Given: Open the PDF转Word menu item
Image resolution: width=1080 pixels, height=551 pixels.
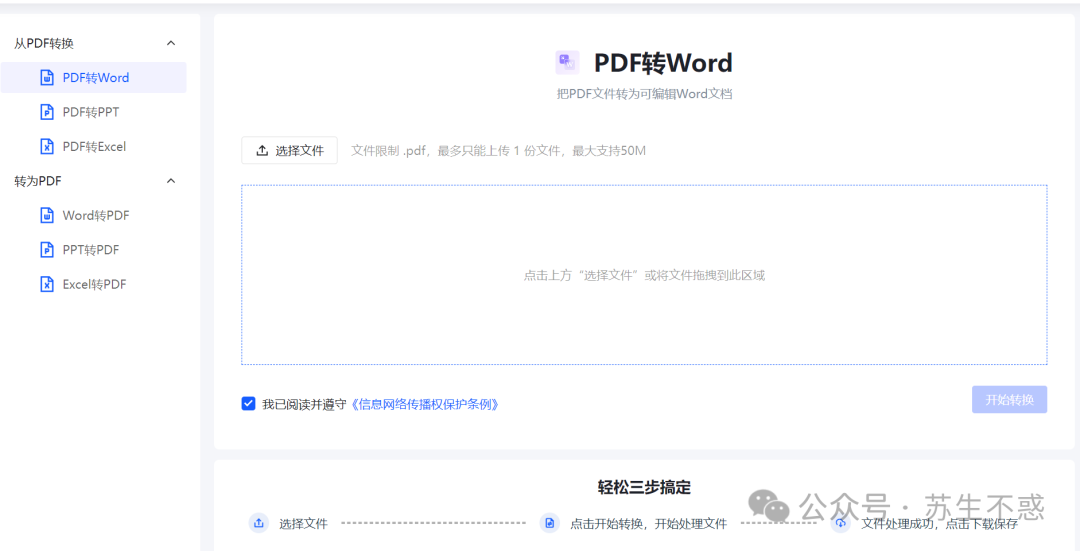Looking at the screenshot, I should 94,78.
